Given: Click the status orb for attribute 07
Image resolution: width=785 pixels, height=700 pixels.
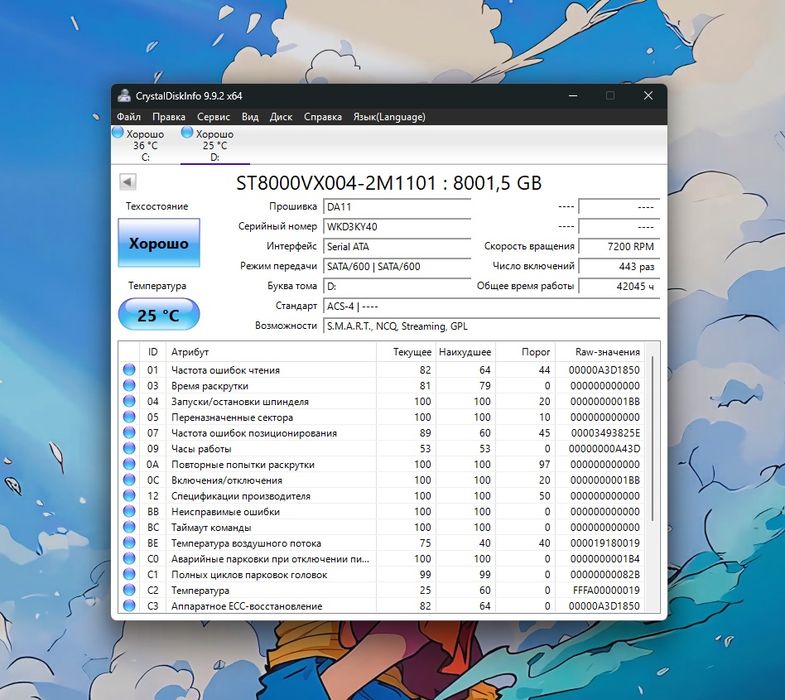Looking at the screenshot, I should click(129, 433).
